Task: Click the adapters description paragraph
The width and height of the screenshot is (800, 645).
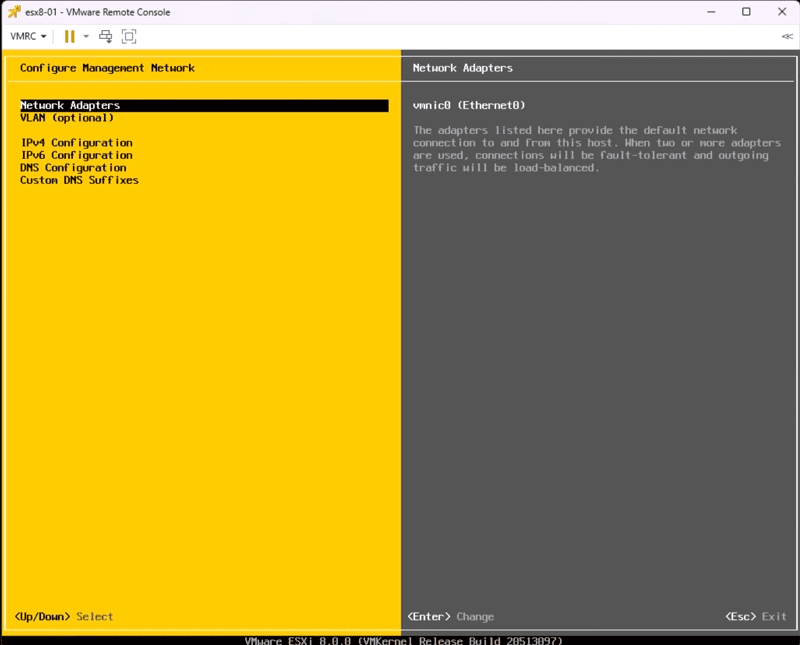Action: pyautogui.click(x=596, y=149)
